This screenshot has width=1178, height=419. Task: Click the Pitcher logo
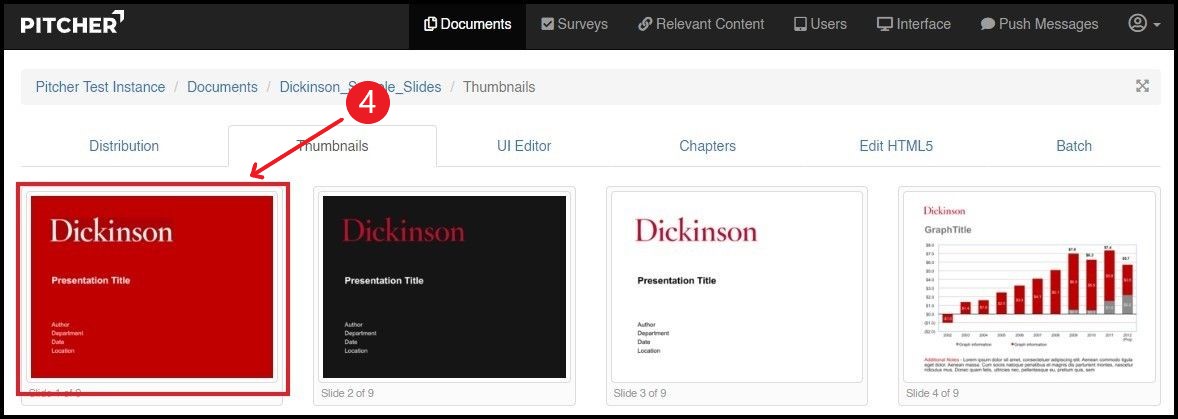(x=73, y=24)
